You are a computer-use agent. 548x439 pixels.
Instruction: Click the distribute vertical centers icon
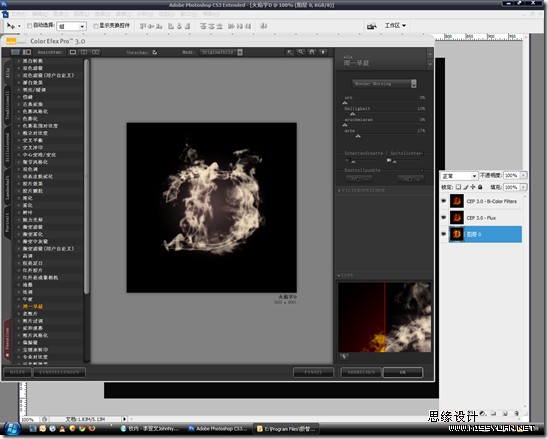[x=211, y=26]
